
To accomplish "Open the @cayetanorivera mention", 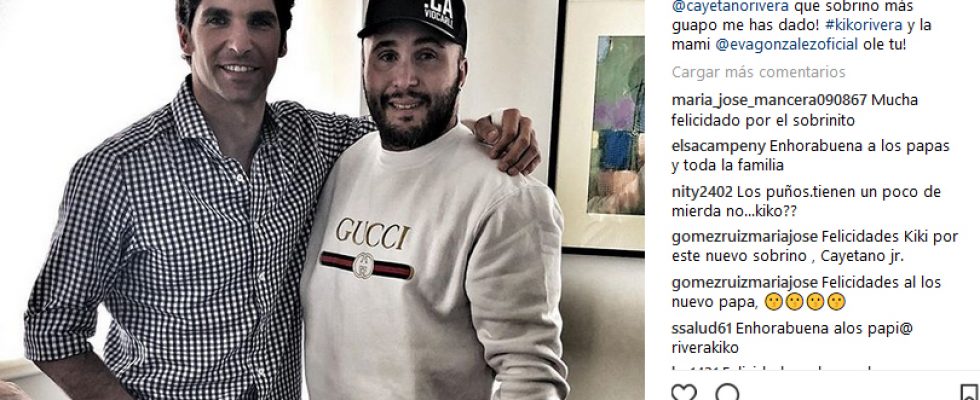I will point(730,6).
